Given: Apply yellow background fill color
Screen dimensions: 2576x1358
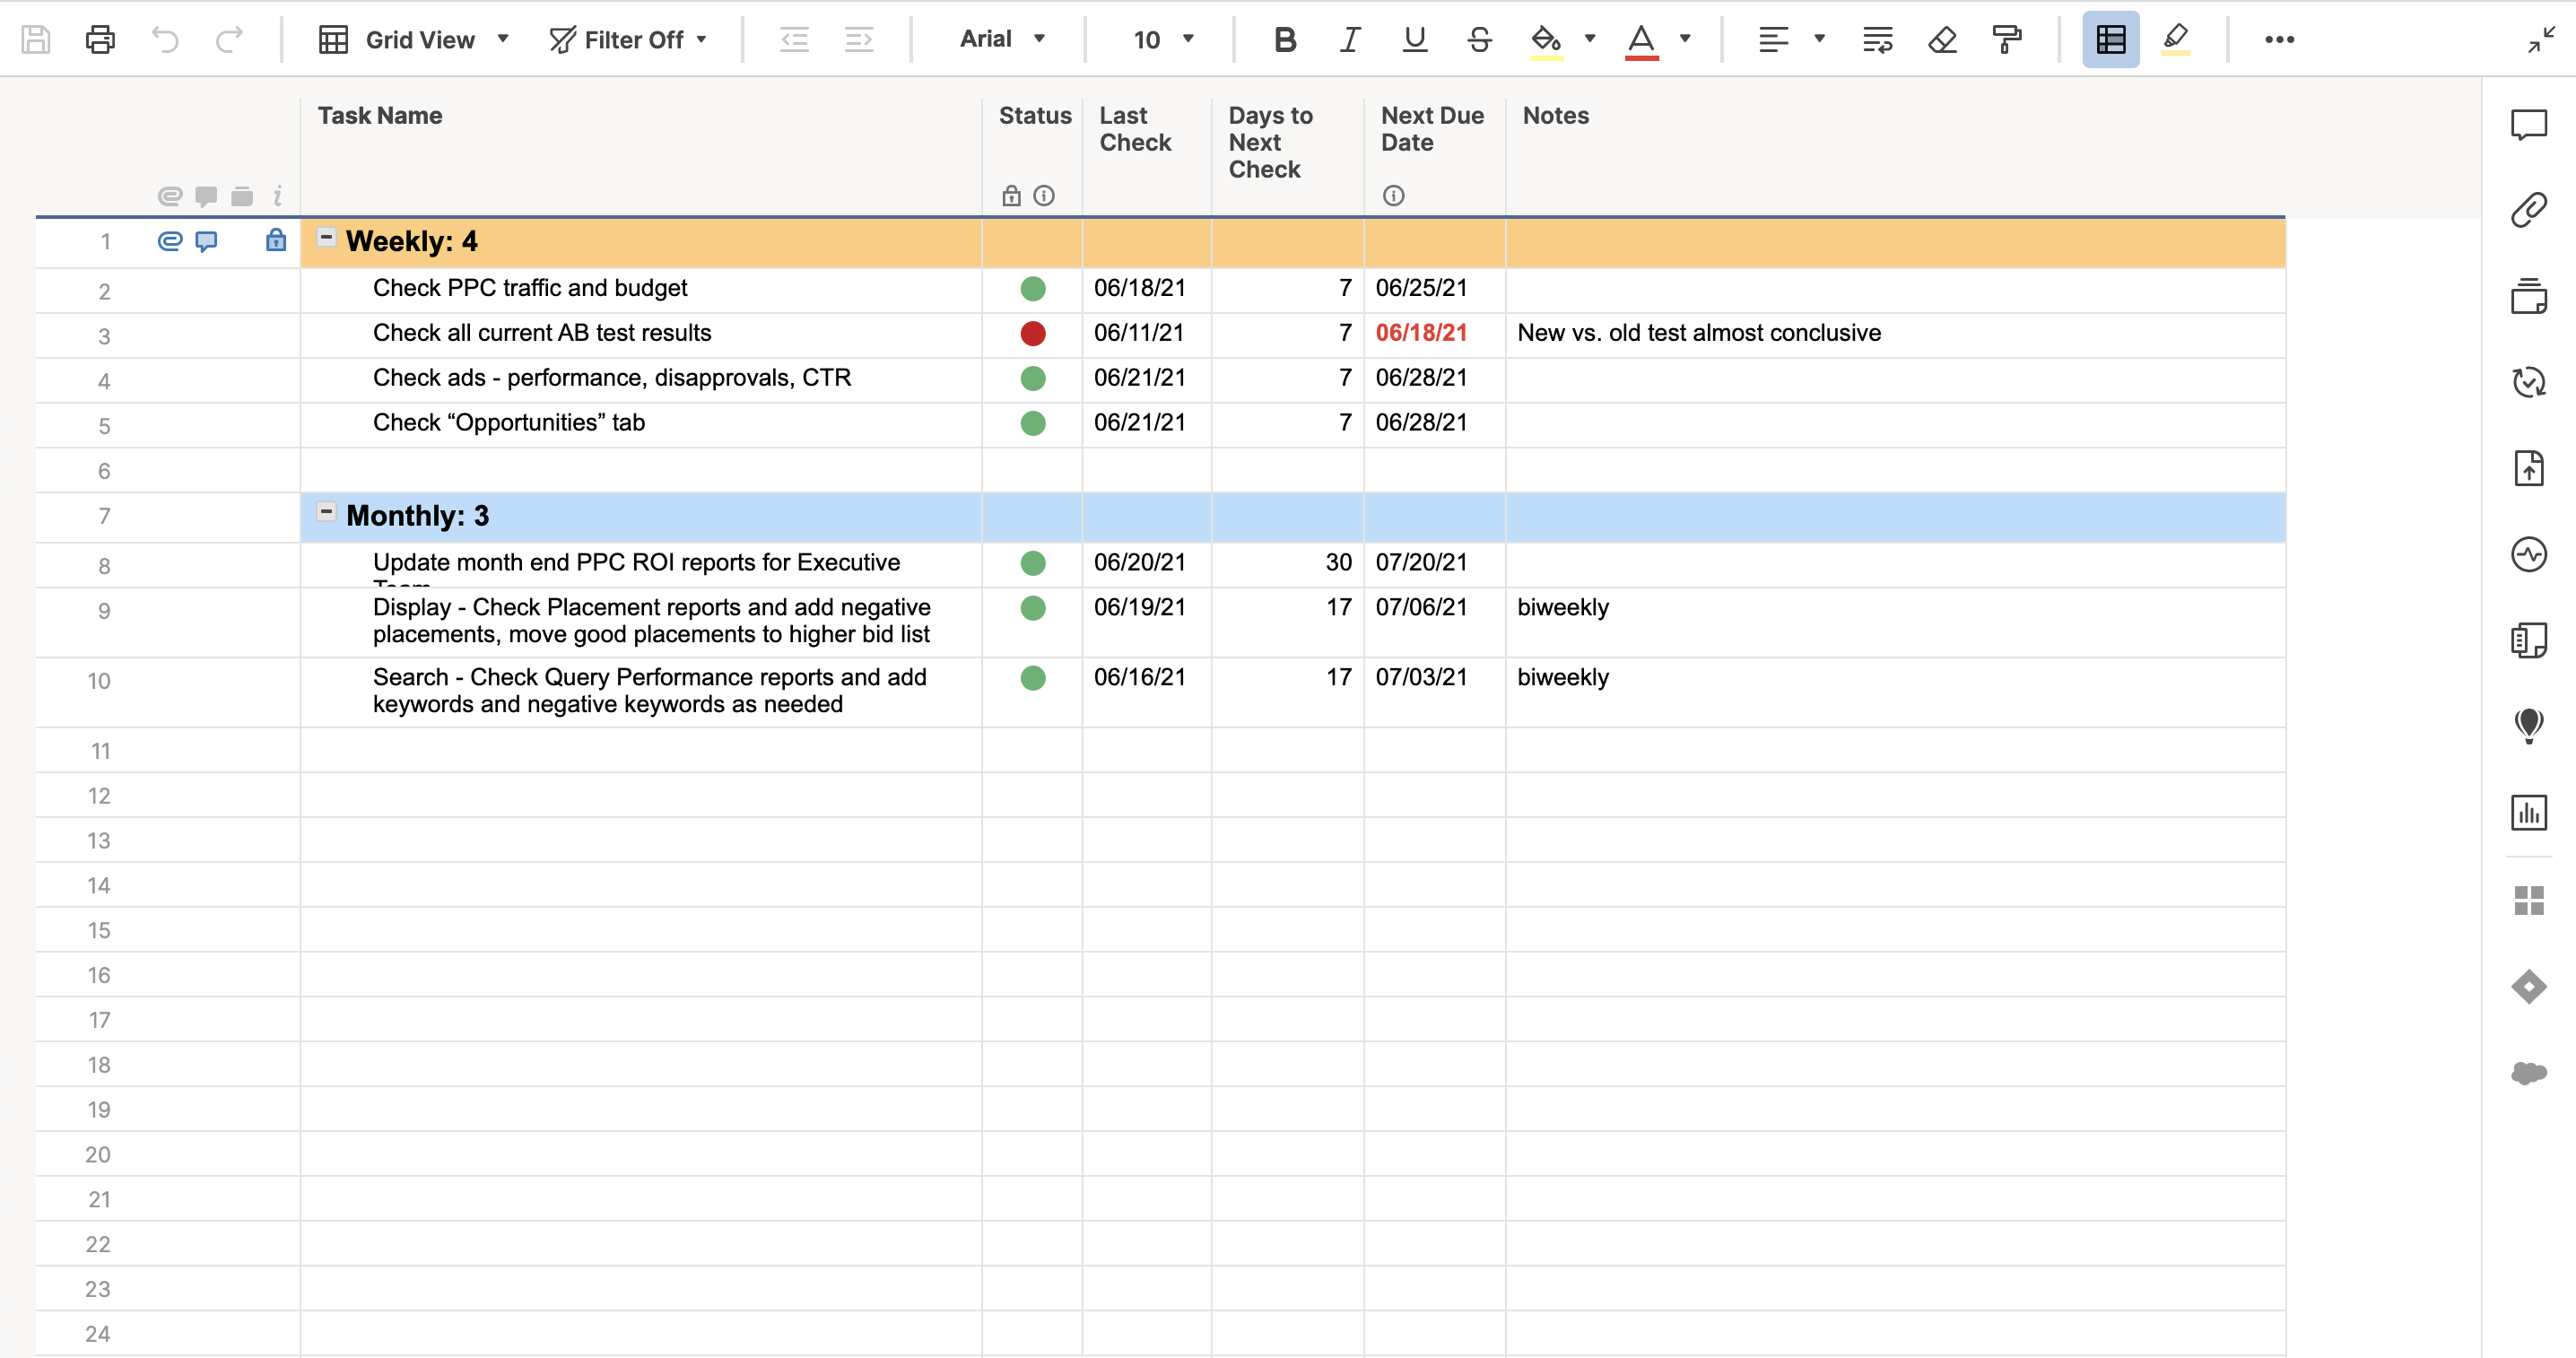Looking at the screenshot, I should [x=1546, y=40].
